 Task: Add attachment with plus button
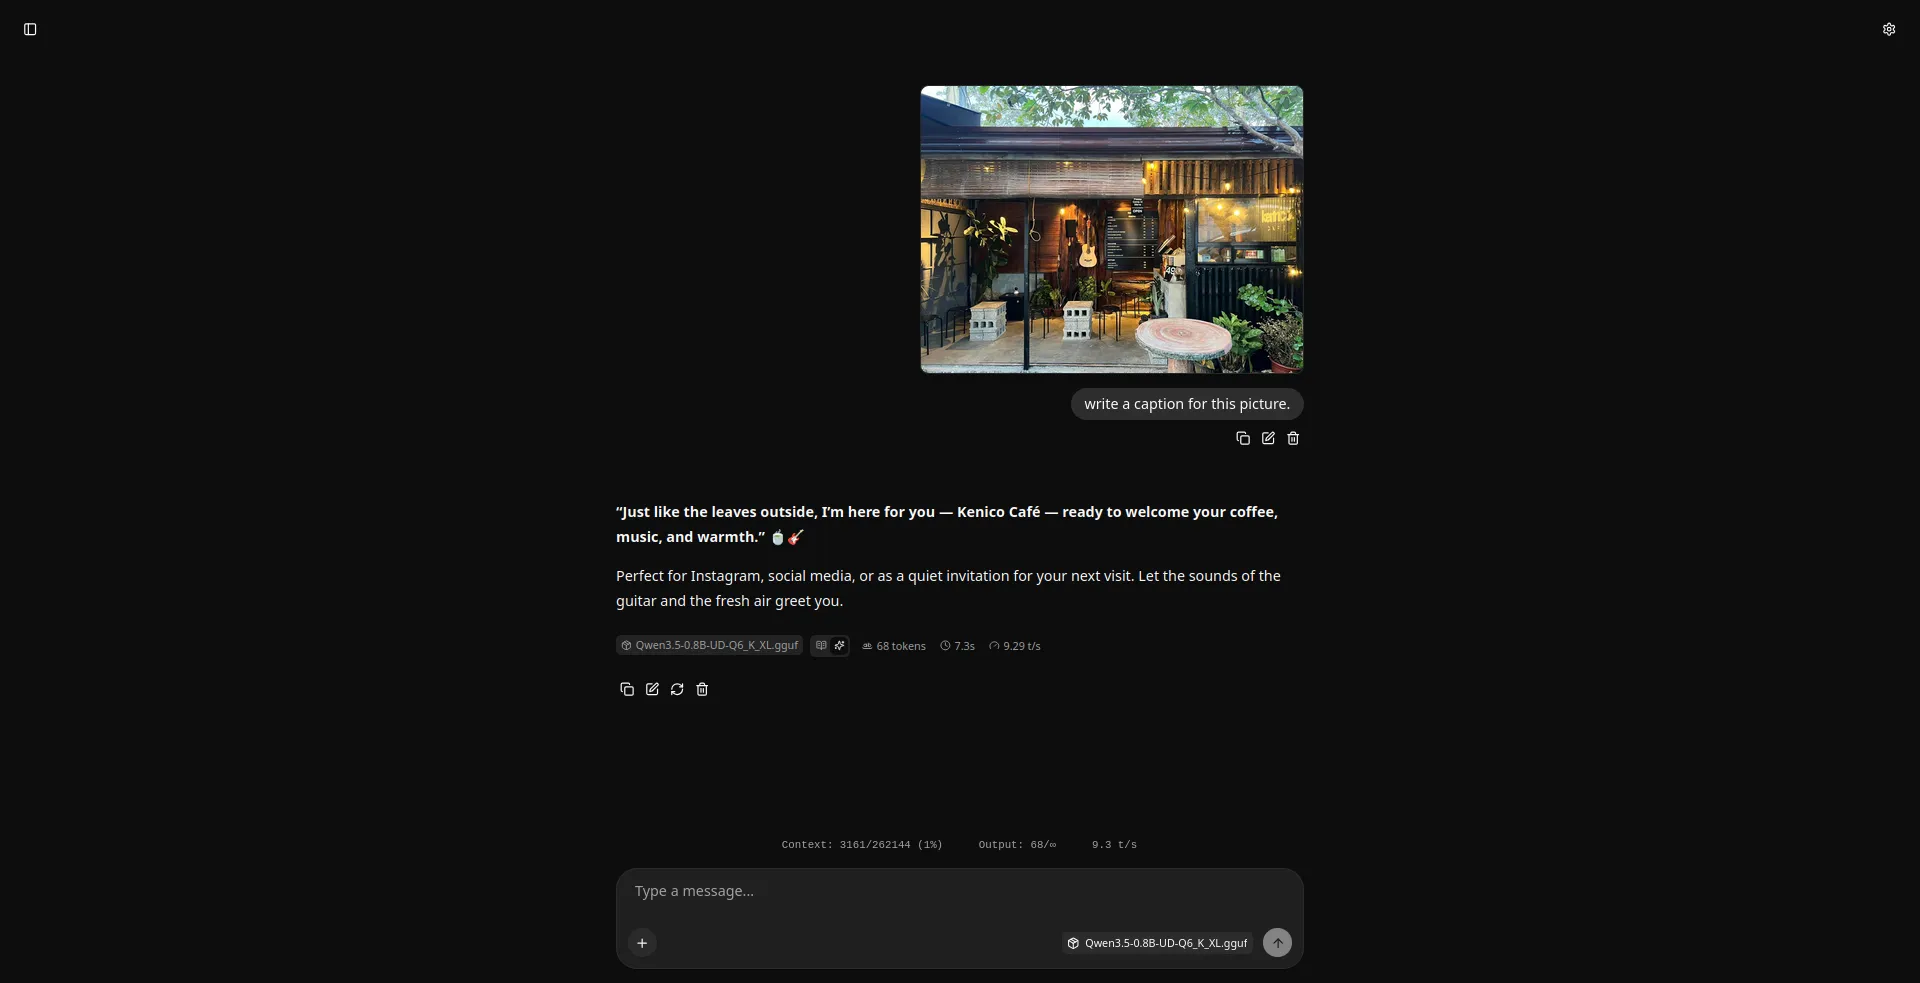click(642, 943)
